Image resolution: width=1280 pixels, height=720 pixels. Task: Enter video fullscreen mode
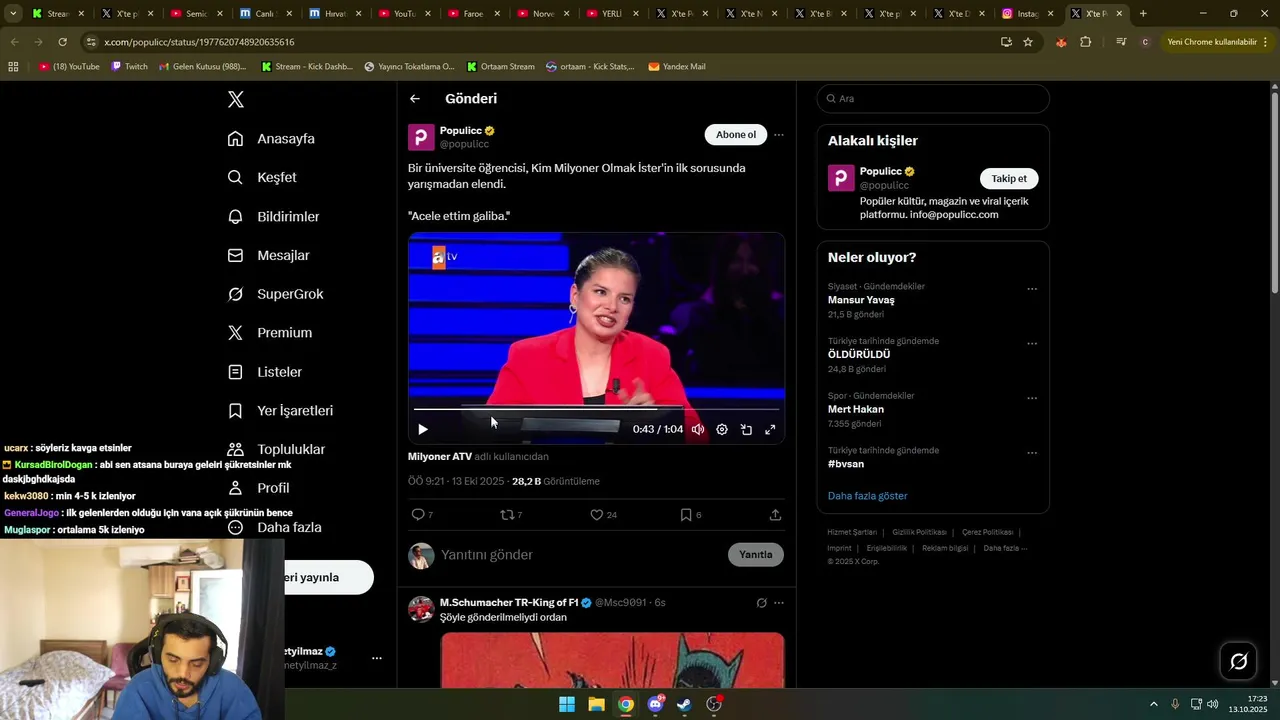770,429
